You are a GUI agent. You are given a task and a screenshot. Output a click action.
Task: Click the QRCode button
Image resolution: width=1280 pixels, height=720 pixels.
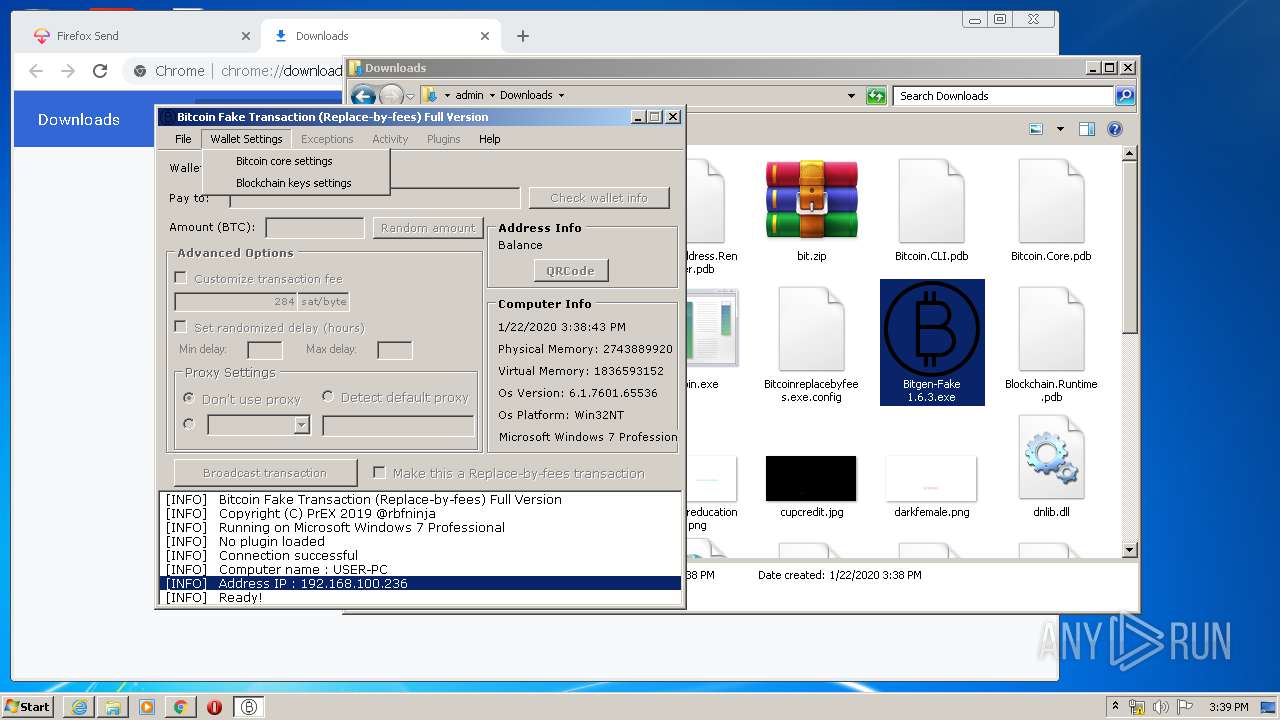point(570,271)
